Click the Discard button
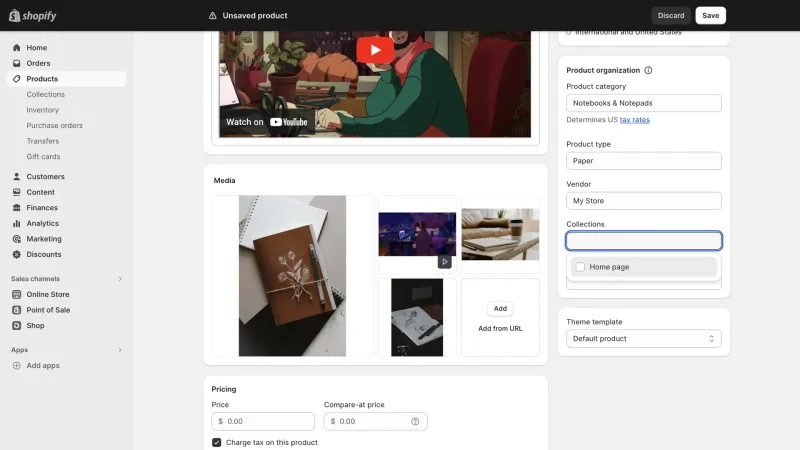Viewport: 800px width, 450px height. [x=670, y=15]
